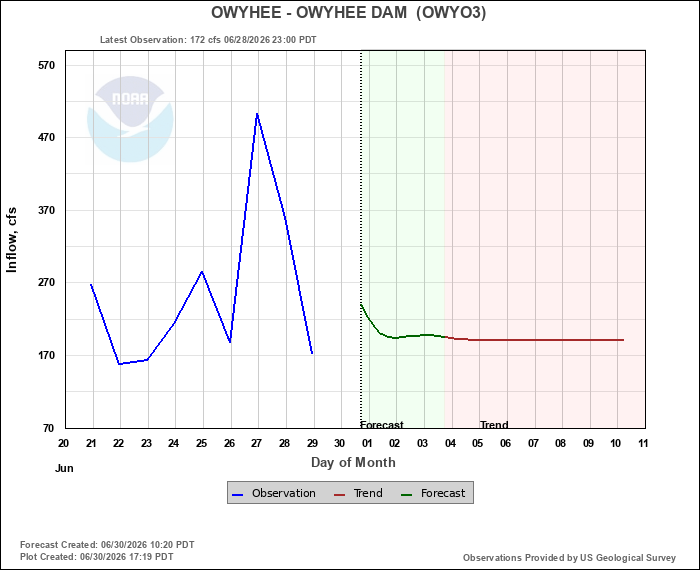
Task: Click the Forecast label in the legend
Action: coord(443,493)
